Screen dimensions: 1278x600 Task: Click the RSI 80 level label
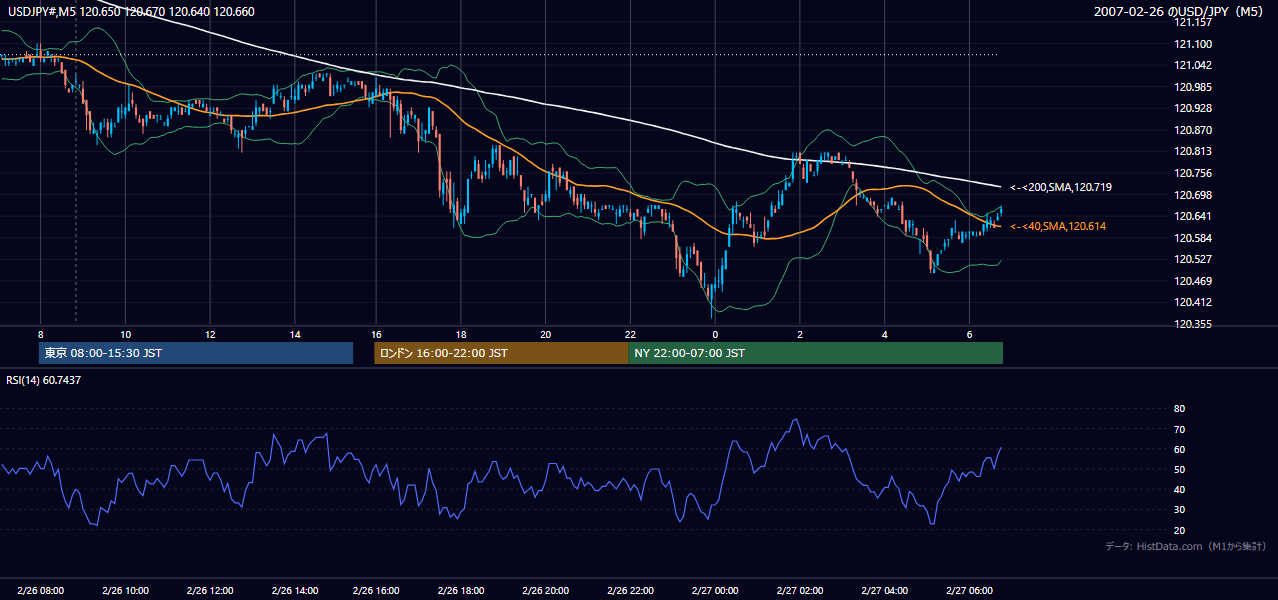(1179, 409)
